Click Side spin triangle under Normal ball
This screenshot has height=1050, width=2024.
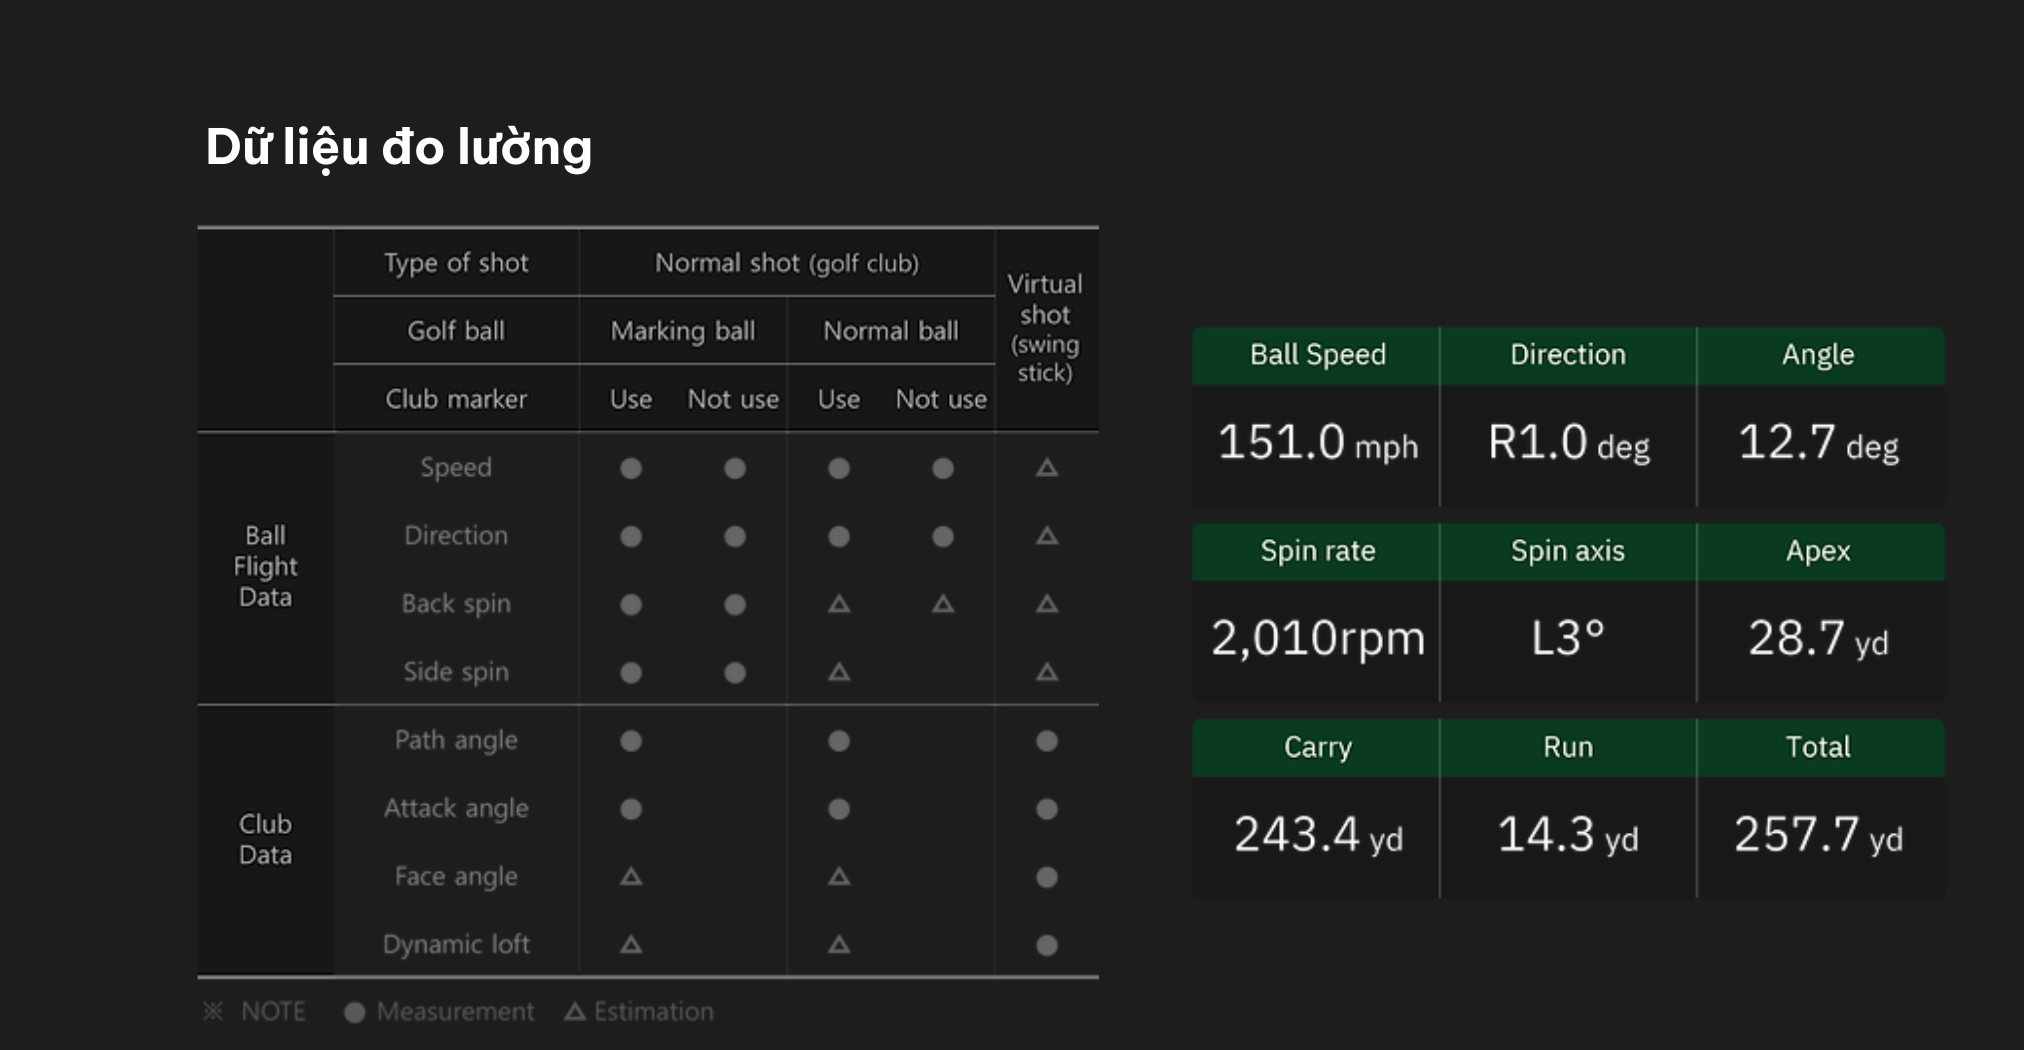[x=839, y=672]
